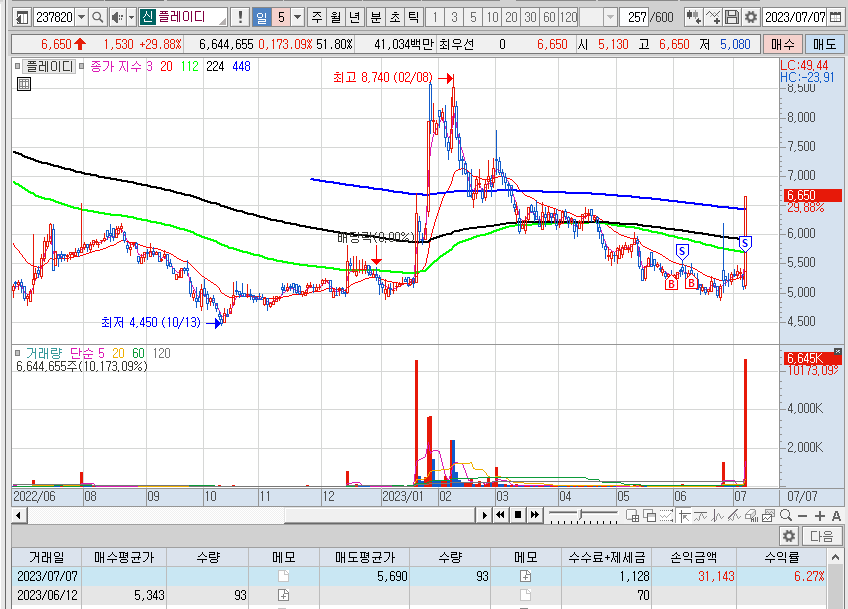Viewport: 848px width, 609px height.
Task: Select the 년 (yearly) period toggle
Action: [355, 17]
